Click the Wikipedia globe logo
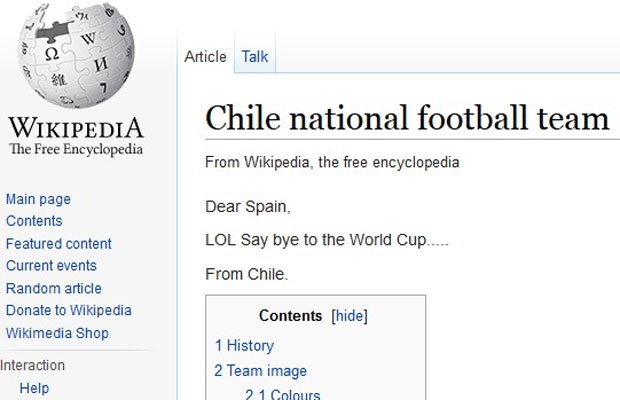Screen dimensions: 620x400 (76, 55)
